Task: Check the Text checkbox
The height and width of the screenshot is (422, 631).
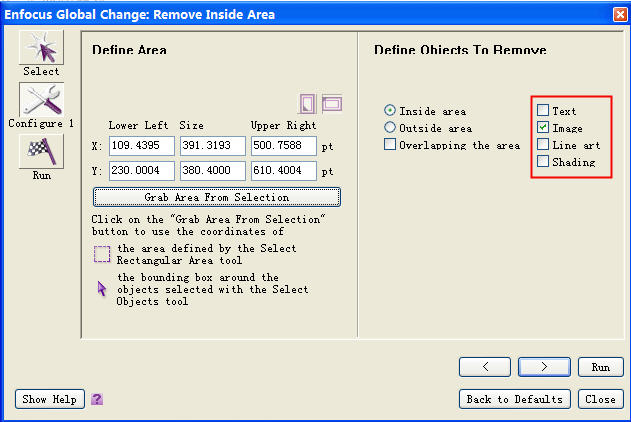Action: [x=543, y=110]
